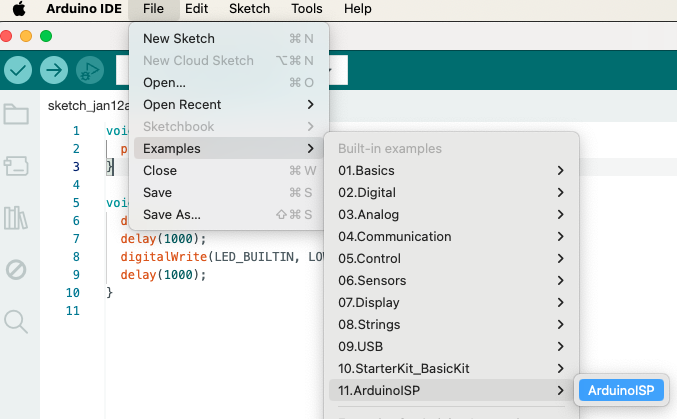Click line number 11 in gutter

(x=73, y=311)
